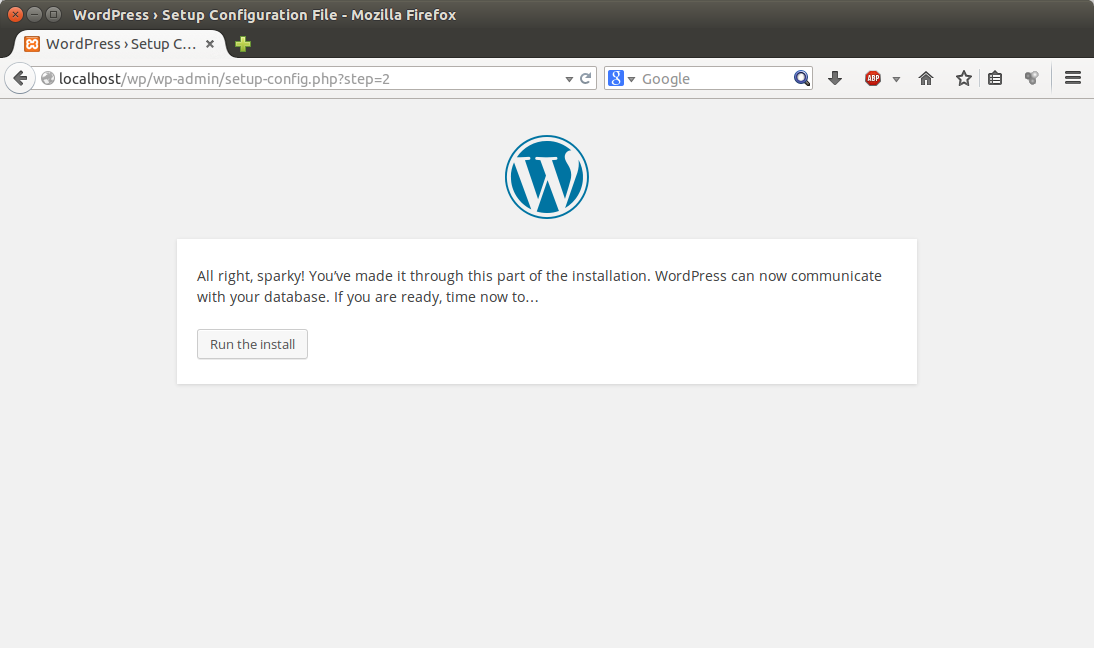Click the localhost address bar URL
1094x648 pixels.
click(x=300, y=78)
